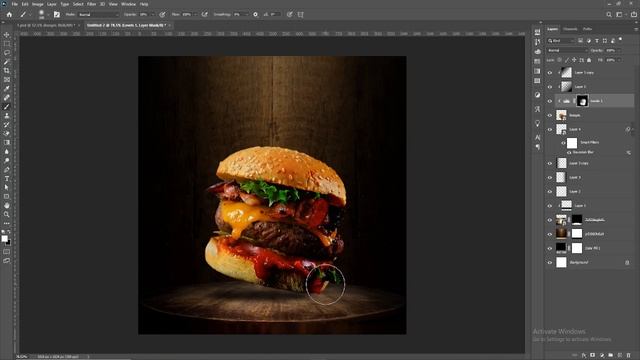Hide the Color Fill 1 layer
This screenshot has height=360, width=640.
550,248
